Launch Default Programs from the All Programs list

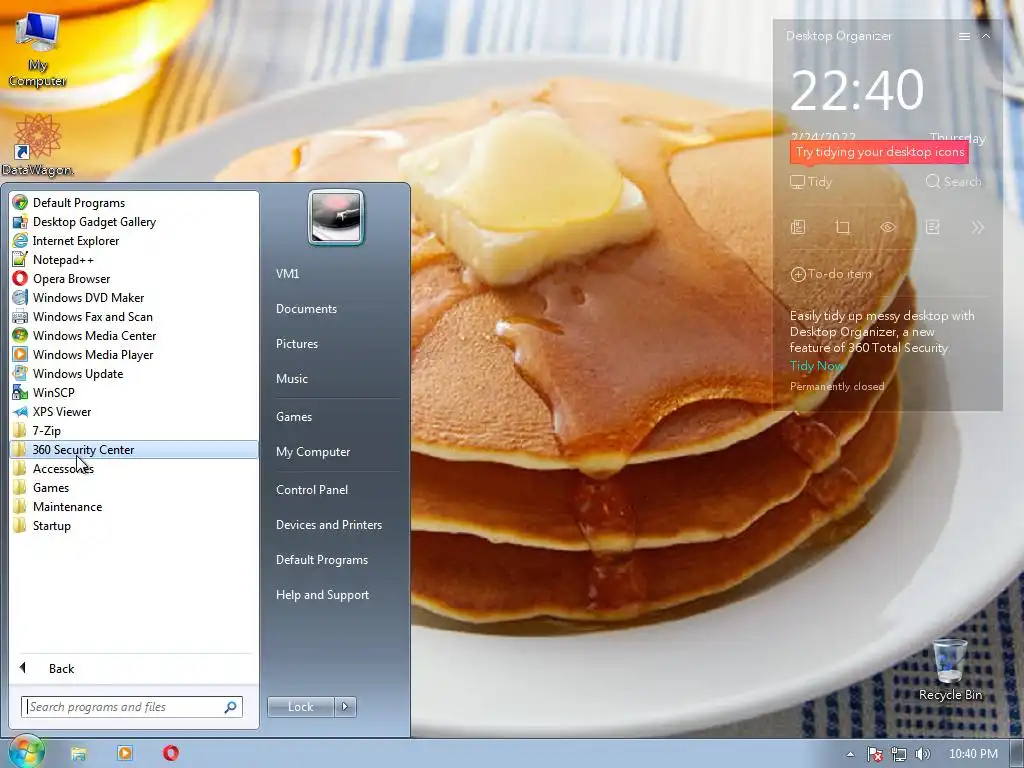[x=134, y=202]
